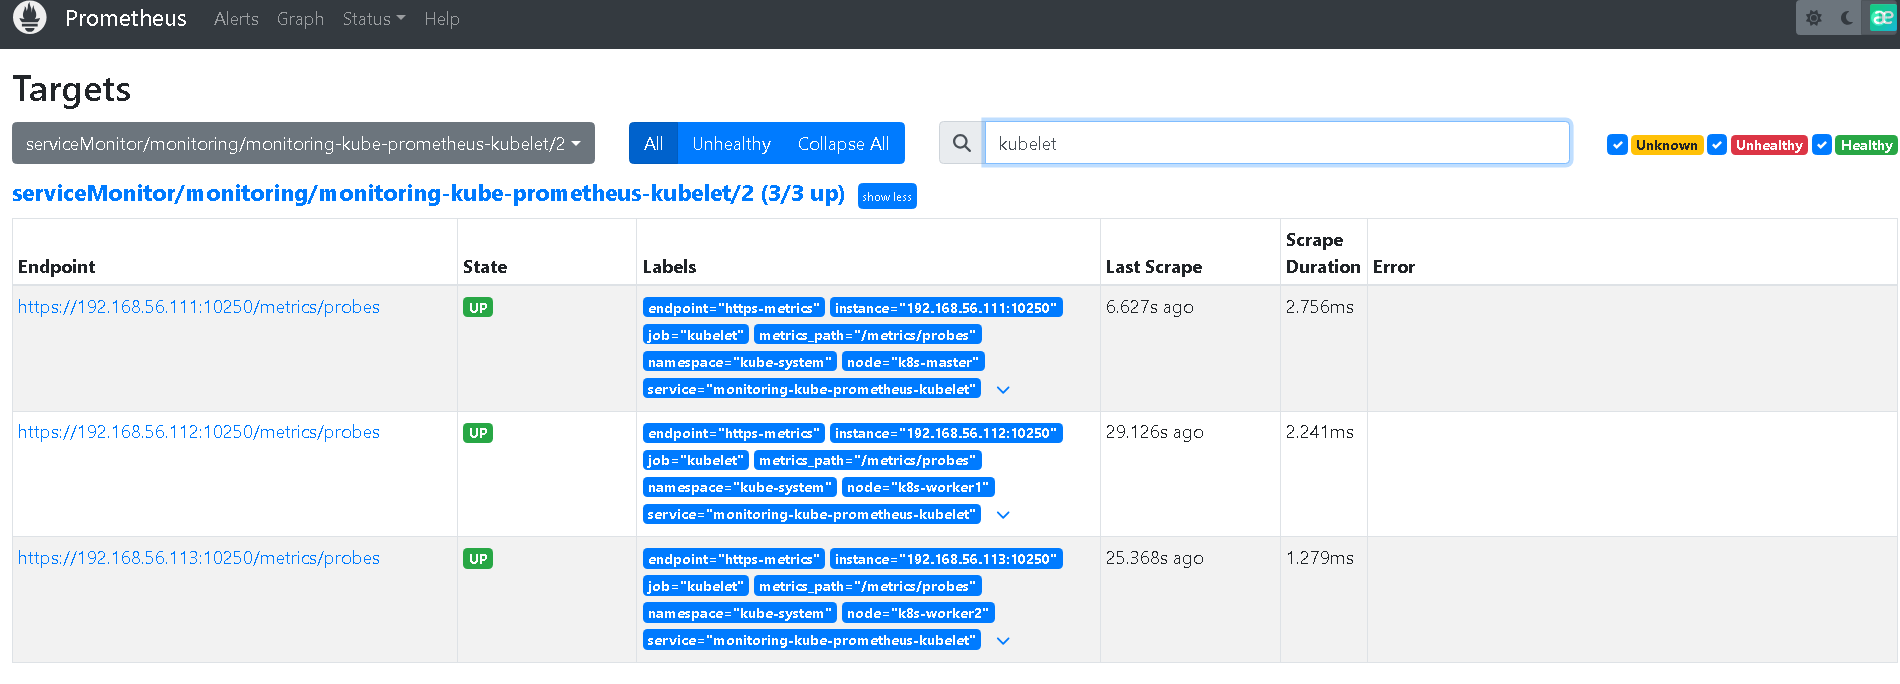The image size is (1900, 684).
Task: Click the UP state badge for 192.168.56.112
Action: coord(478,433)
